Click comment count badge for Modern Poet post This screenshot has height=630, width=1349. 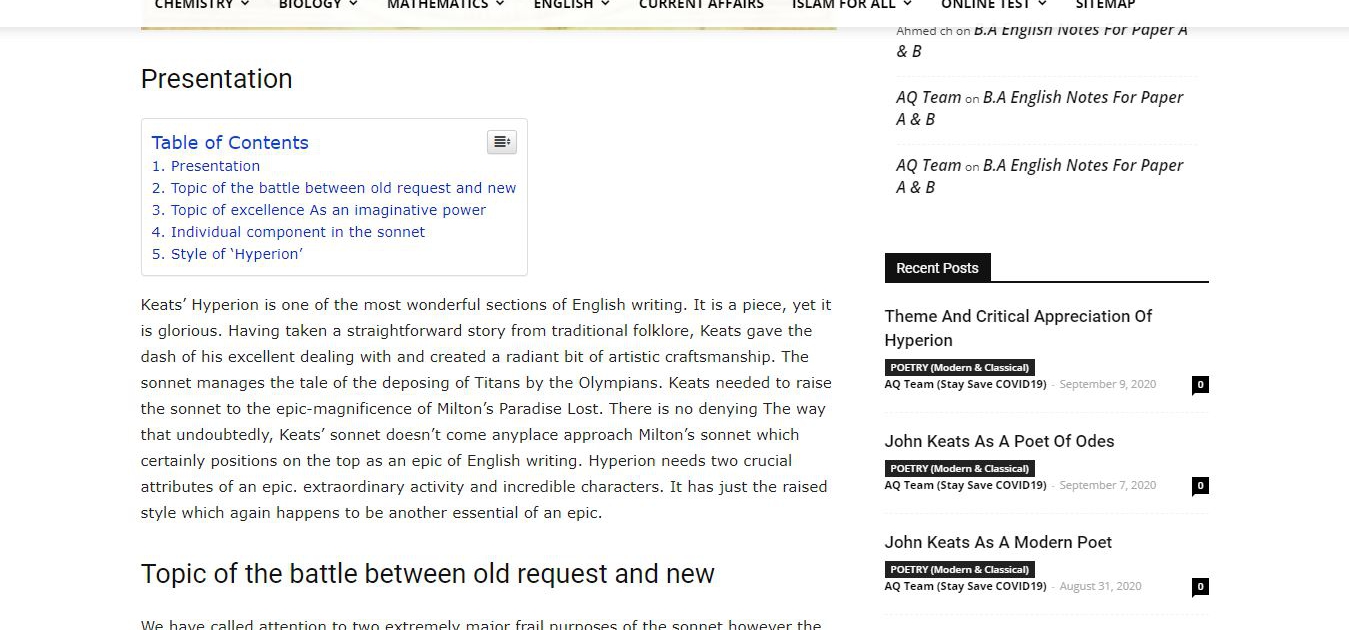1200,587
